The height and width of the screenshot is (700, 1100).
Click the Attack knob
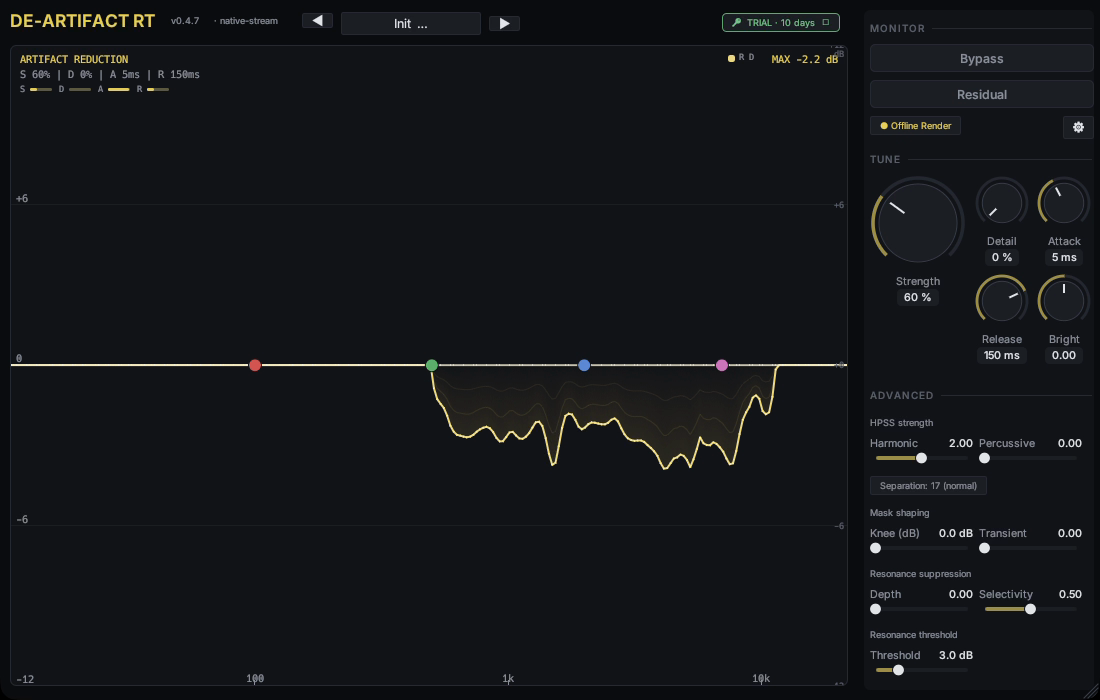[x=1064, y=203]
